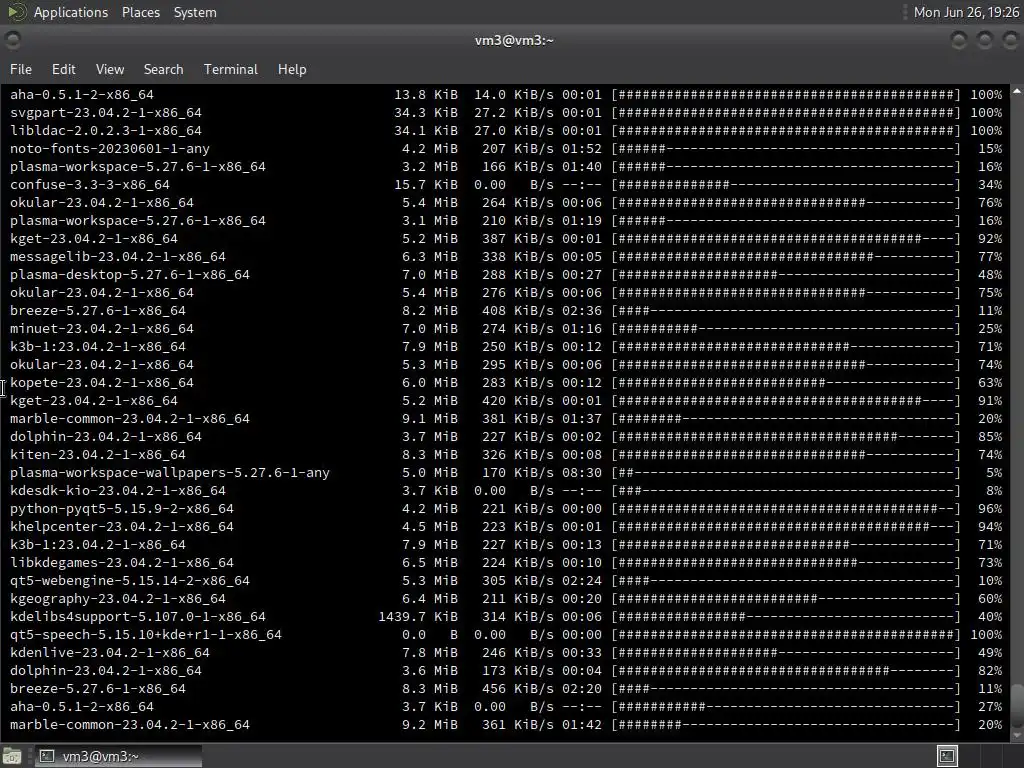Click the kdenlive-23.04.2-1-x86_64 package name
This screenshot has height=768, width=1024.
tap(110, 652)
